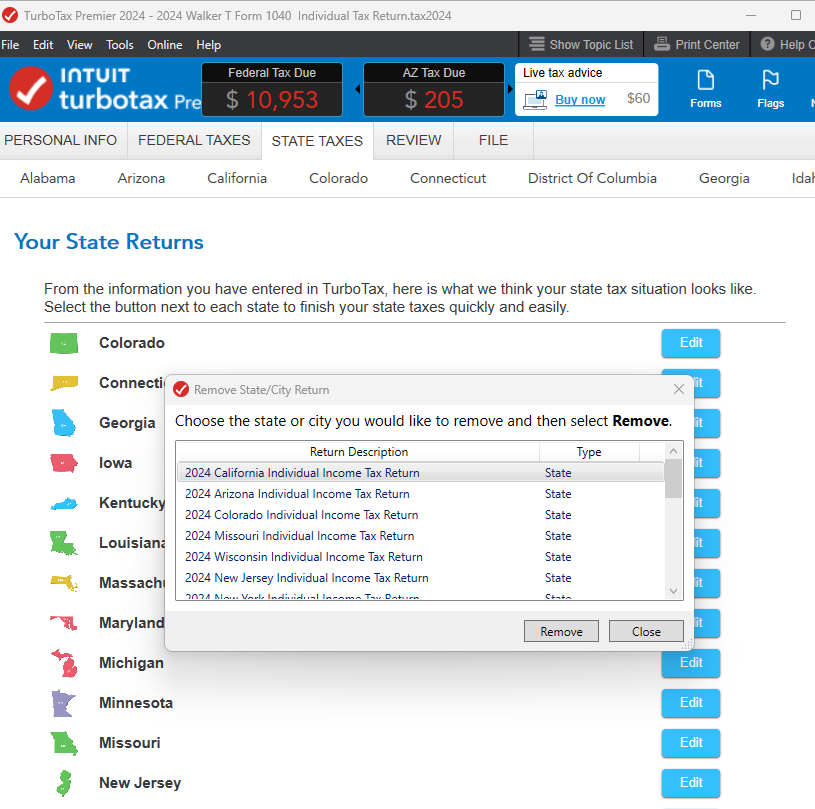
Task: Click the return list scroll up arrow
Action: pos(673,451)
